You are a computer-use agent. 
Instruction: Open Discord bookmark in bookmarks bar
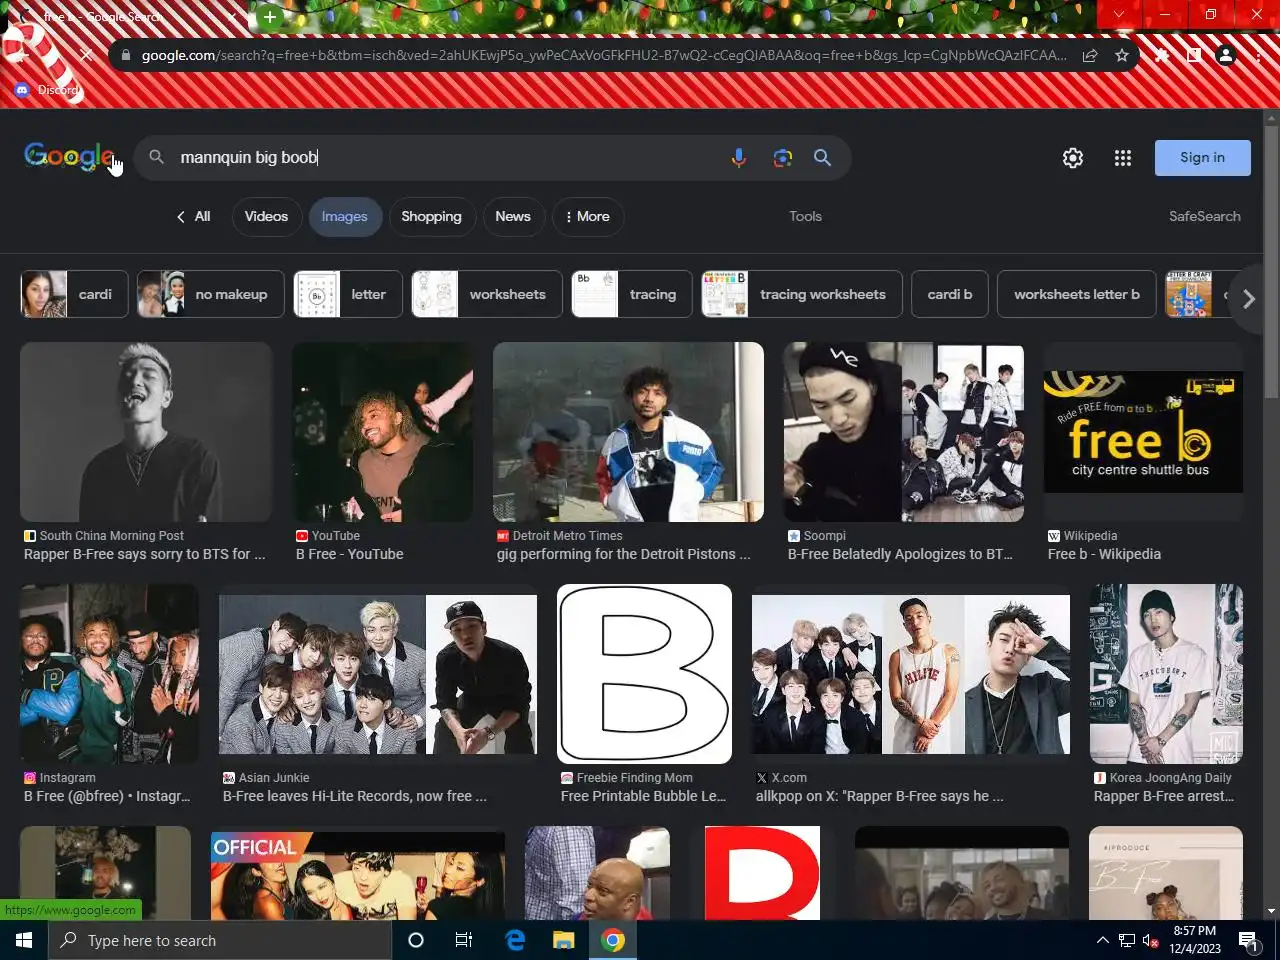tap(48, 90)
